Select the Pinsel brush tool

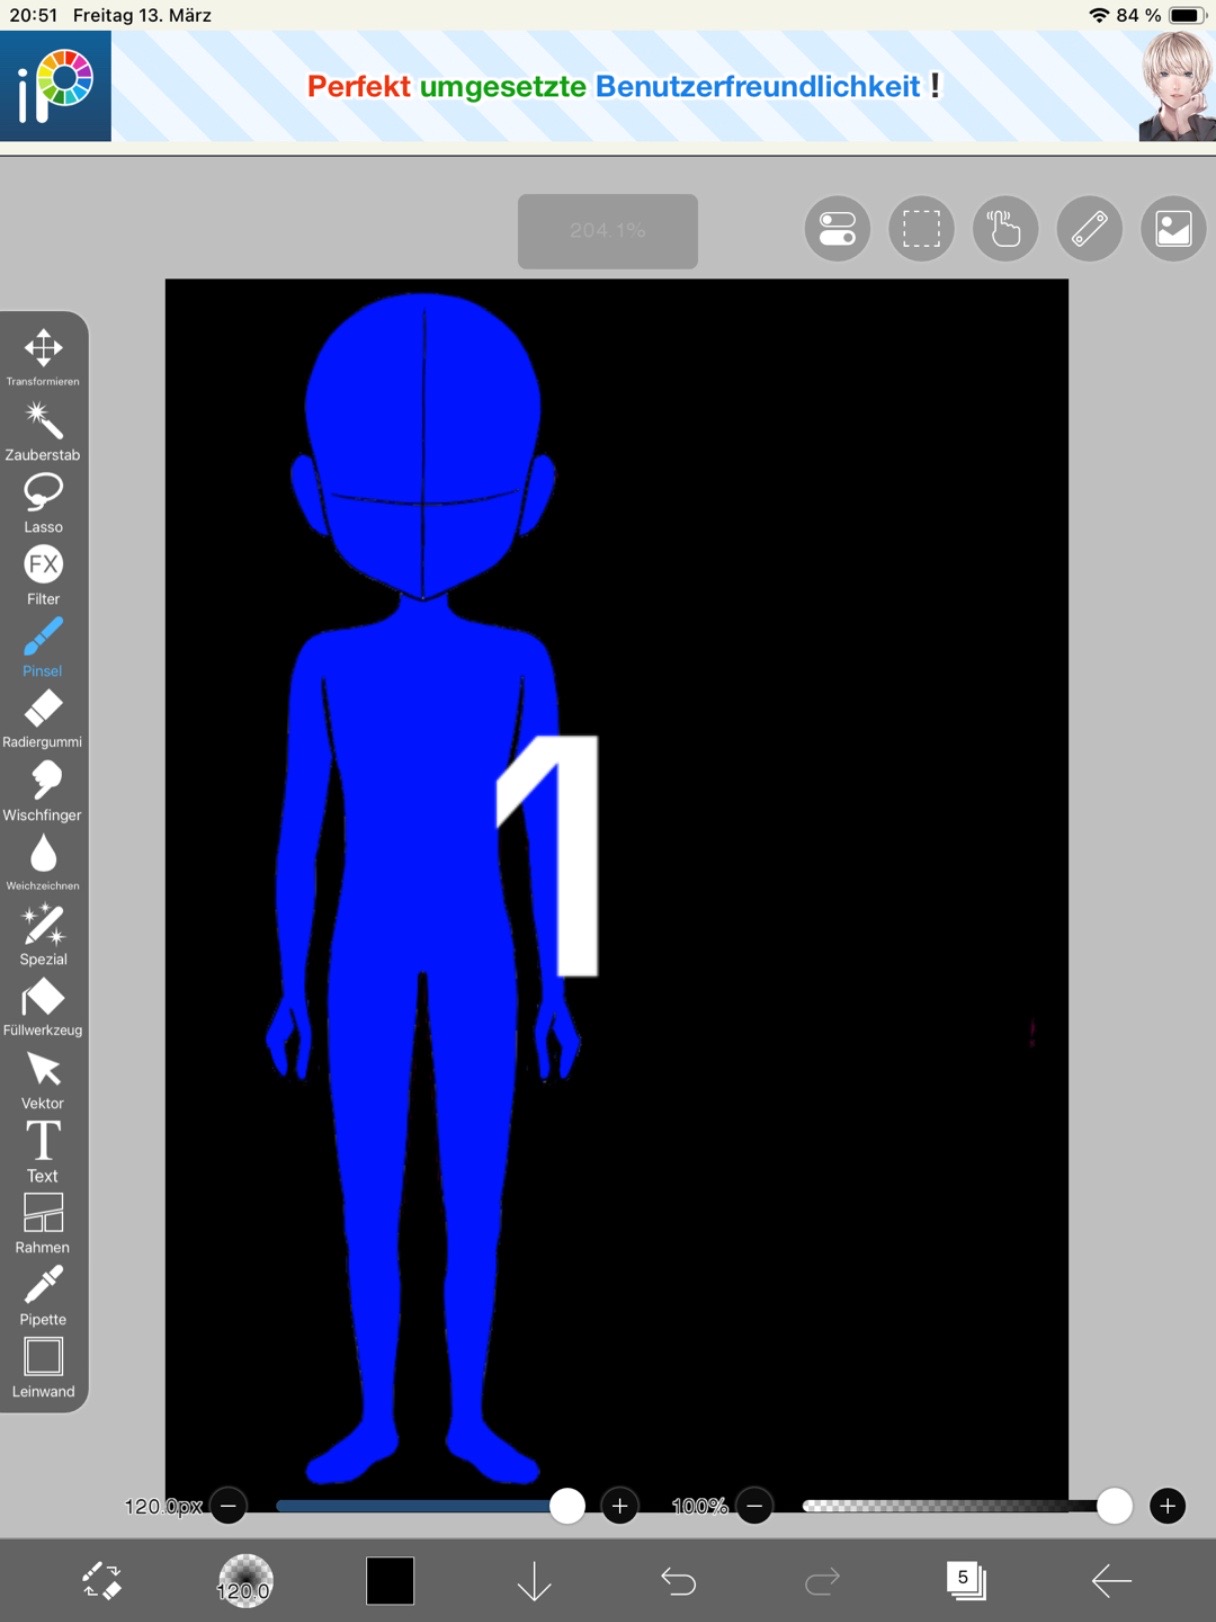(x=43, y=647)
